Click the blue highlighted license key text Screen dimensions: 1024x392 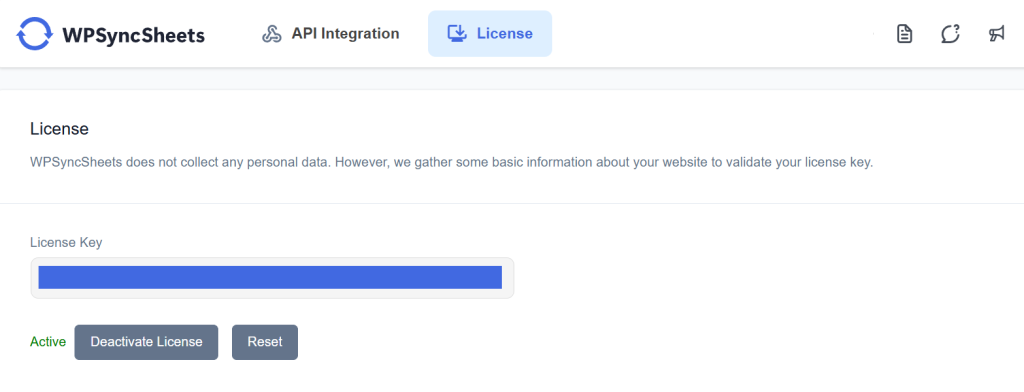pyautogui.click(x=270, y=277)
